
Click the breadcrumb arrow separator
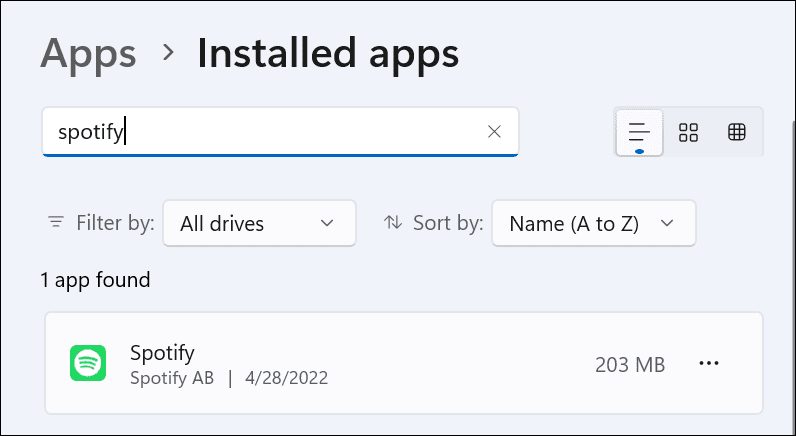click(168, 52)
